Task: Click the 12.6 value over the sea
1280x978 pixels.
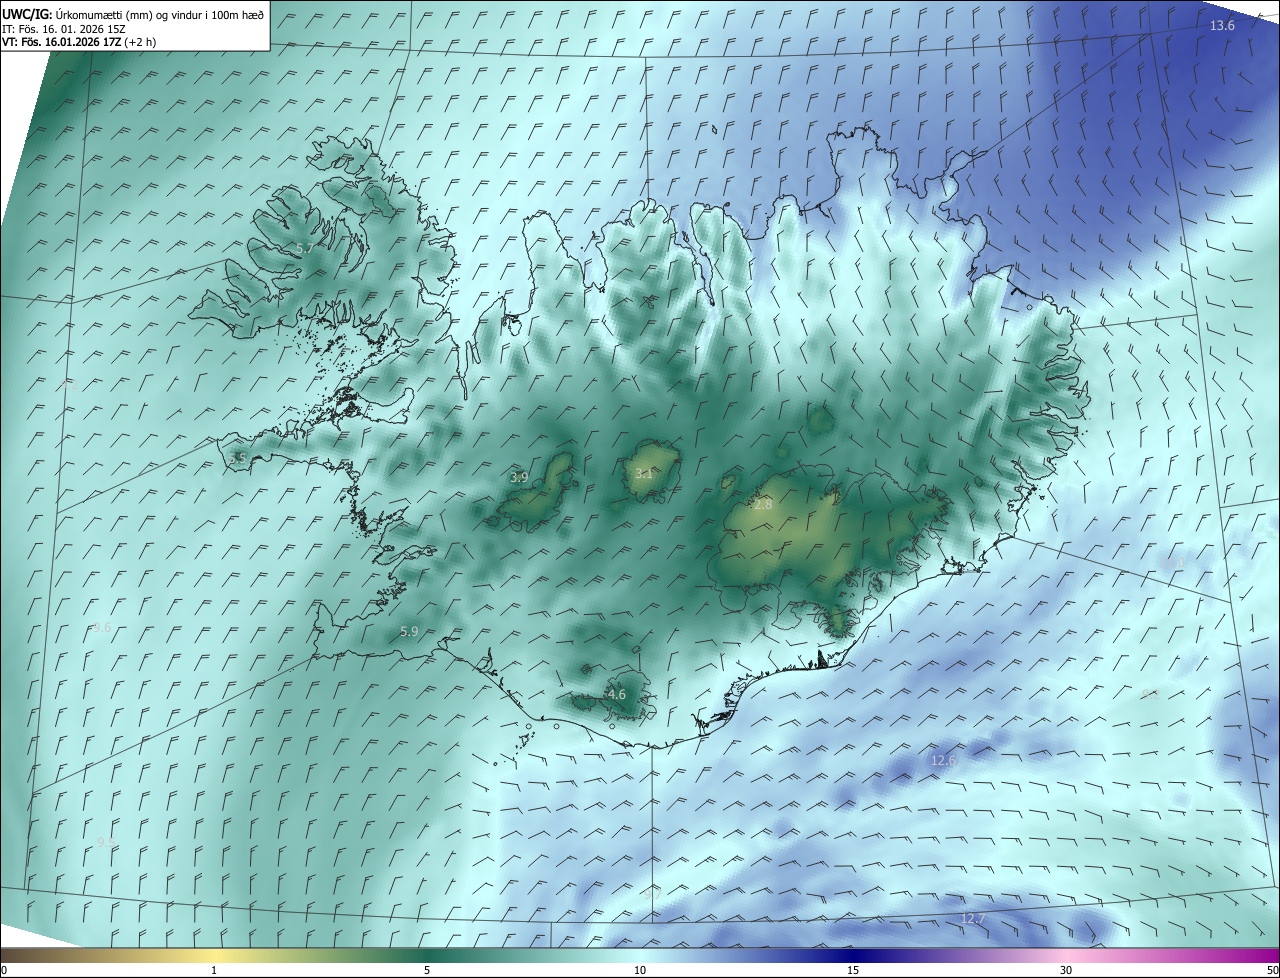Action: (944, 760)
